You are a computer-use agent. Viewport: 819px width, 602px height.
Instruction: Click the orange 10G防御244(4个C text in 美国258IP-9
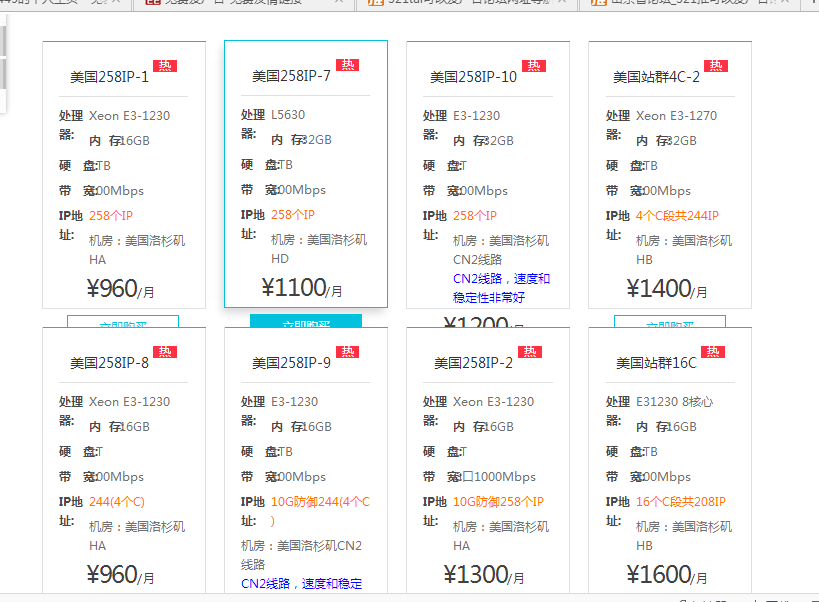click(x=320, y=502)
